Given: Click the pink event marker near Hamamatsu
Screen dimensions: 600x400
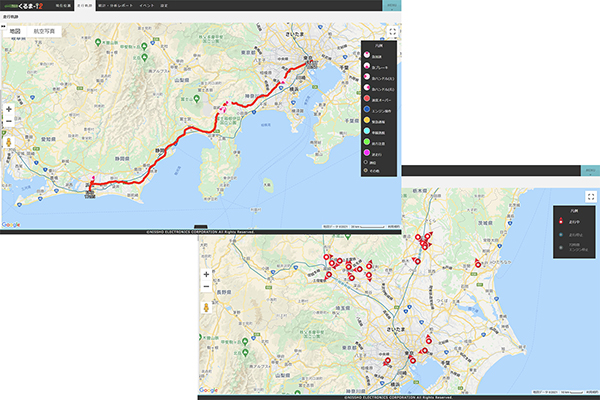Looking at the screenshot, I should coord(92,178).
